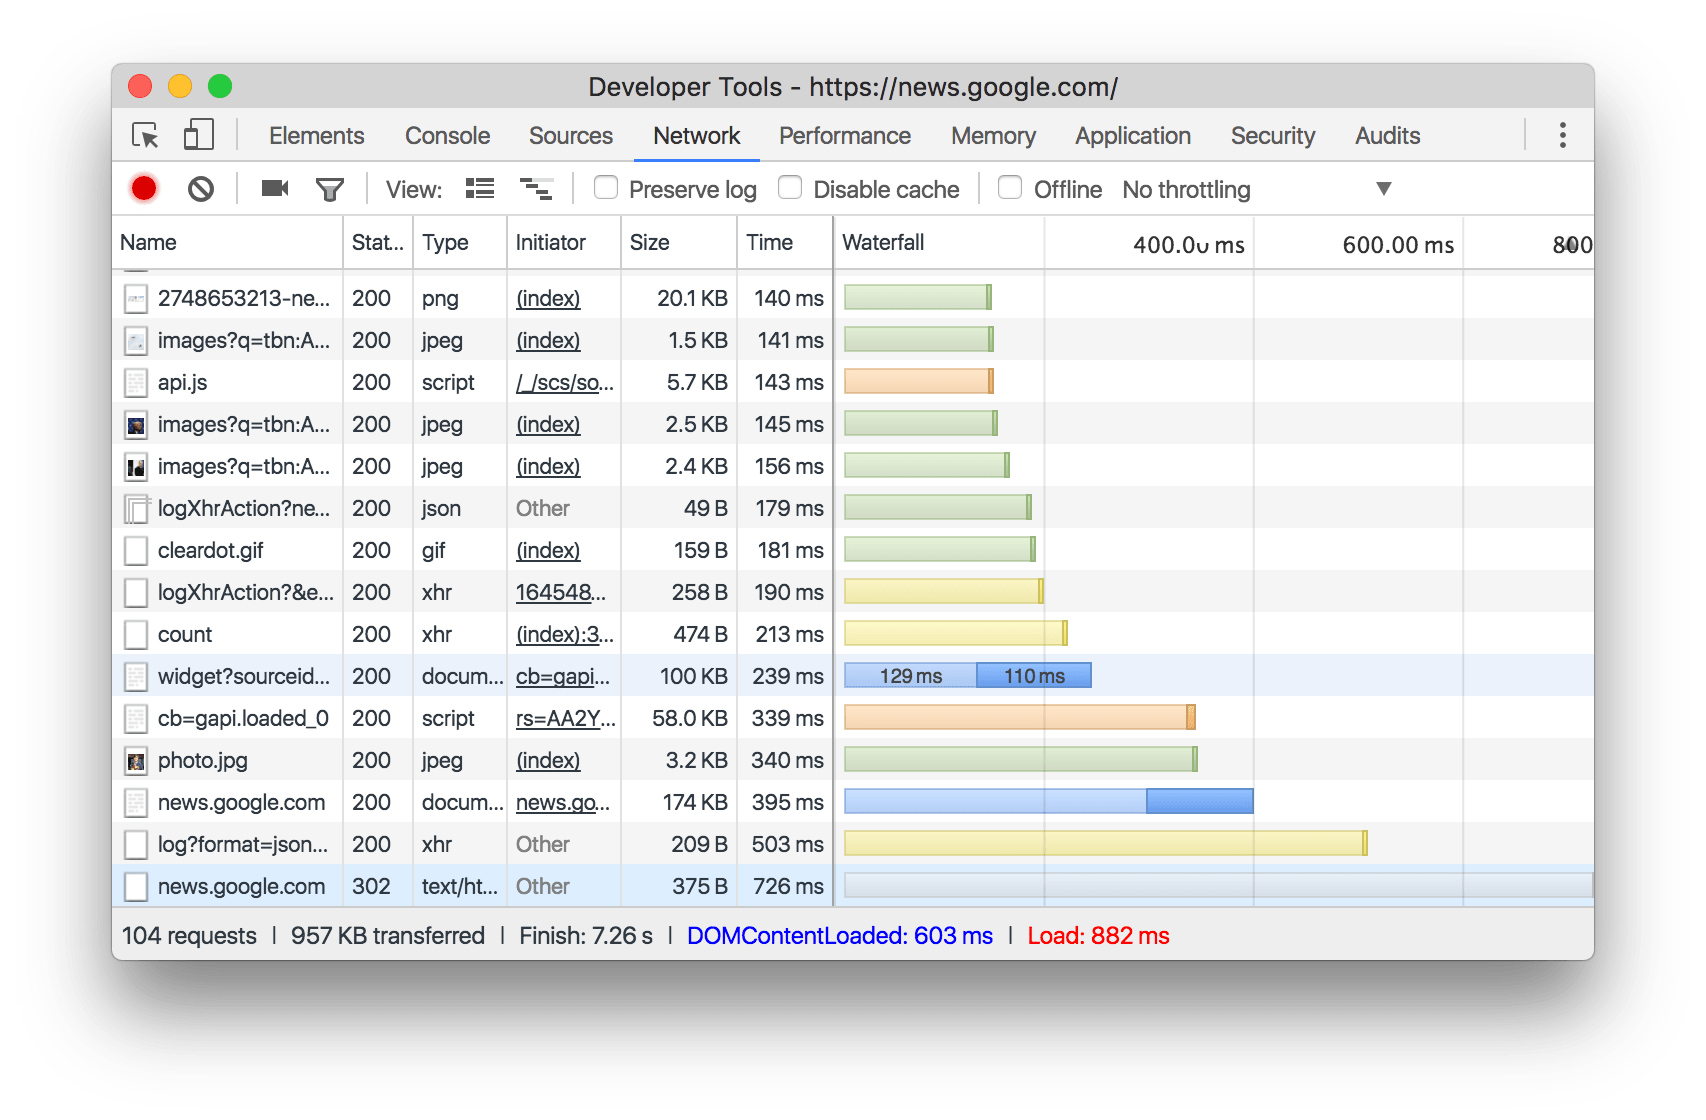The height and width of the screenshot is (1120, 1706).
Task: Click the red record network log button
Action: 144,189
